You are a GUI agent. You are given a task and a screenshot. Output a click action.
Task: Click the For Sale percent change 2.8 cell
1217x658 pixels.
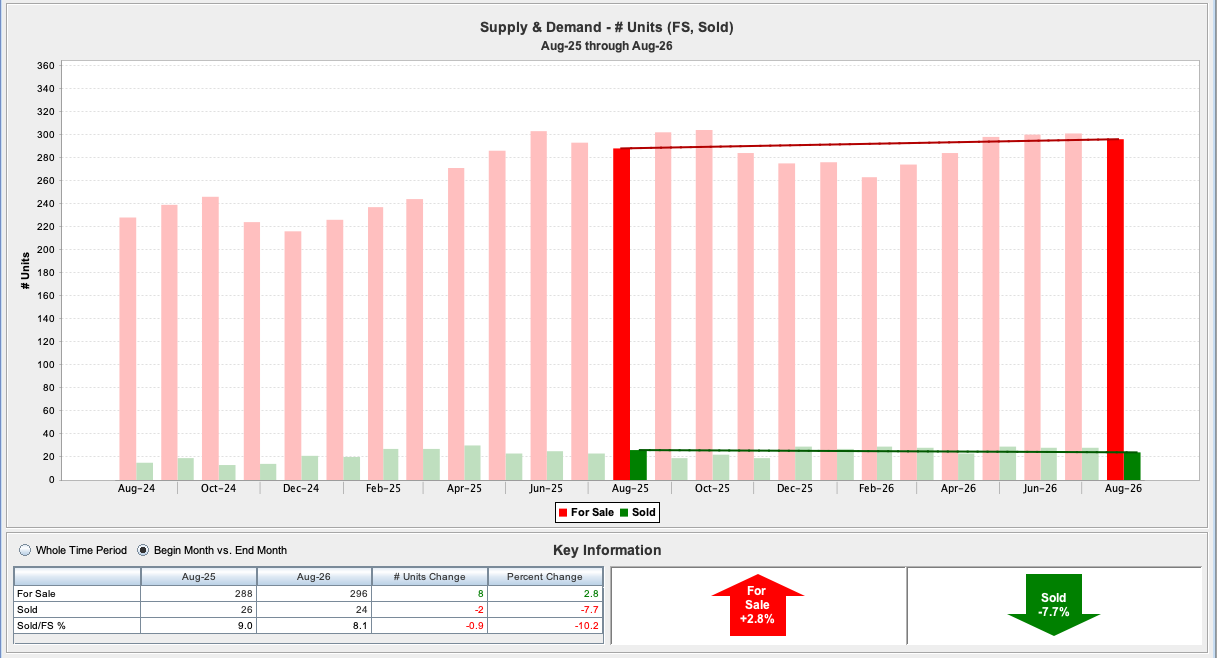tap(545, 593)
